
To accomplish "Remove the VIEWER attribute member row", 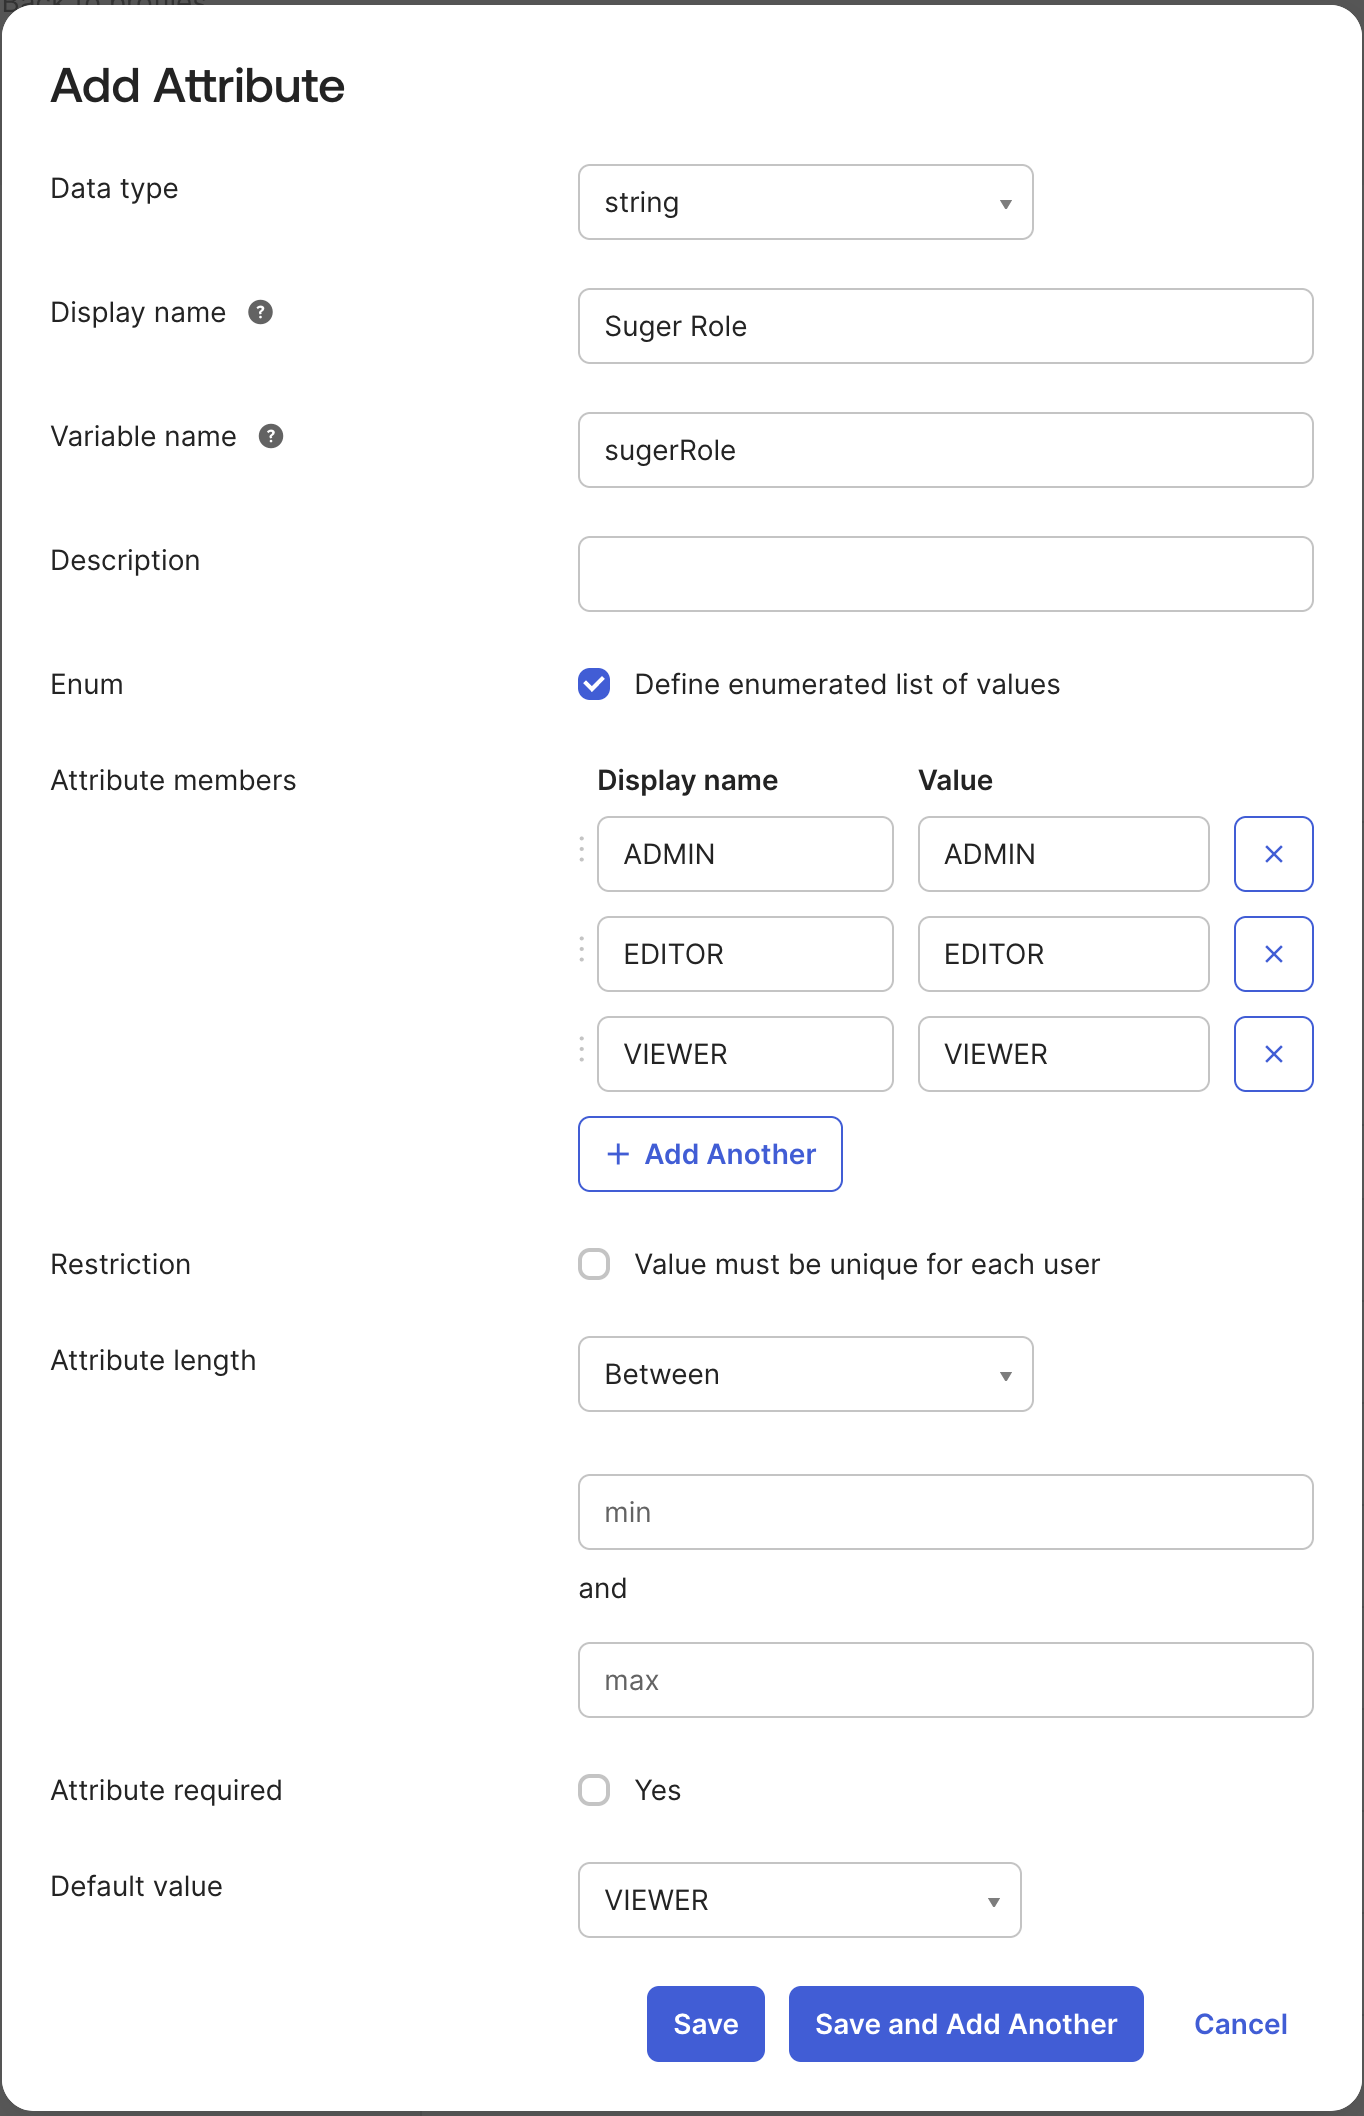I will point(1273,1054).
